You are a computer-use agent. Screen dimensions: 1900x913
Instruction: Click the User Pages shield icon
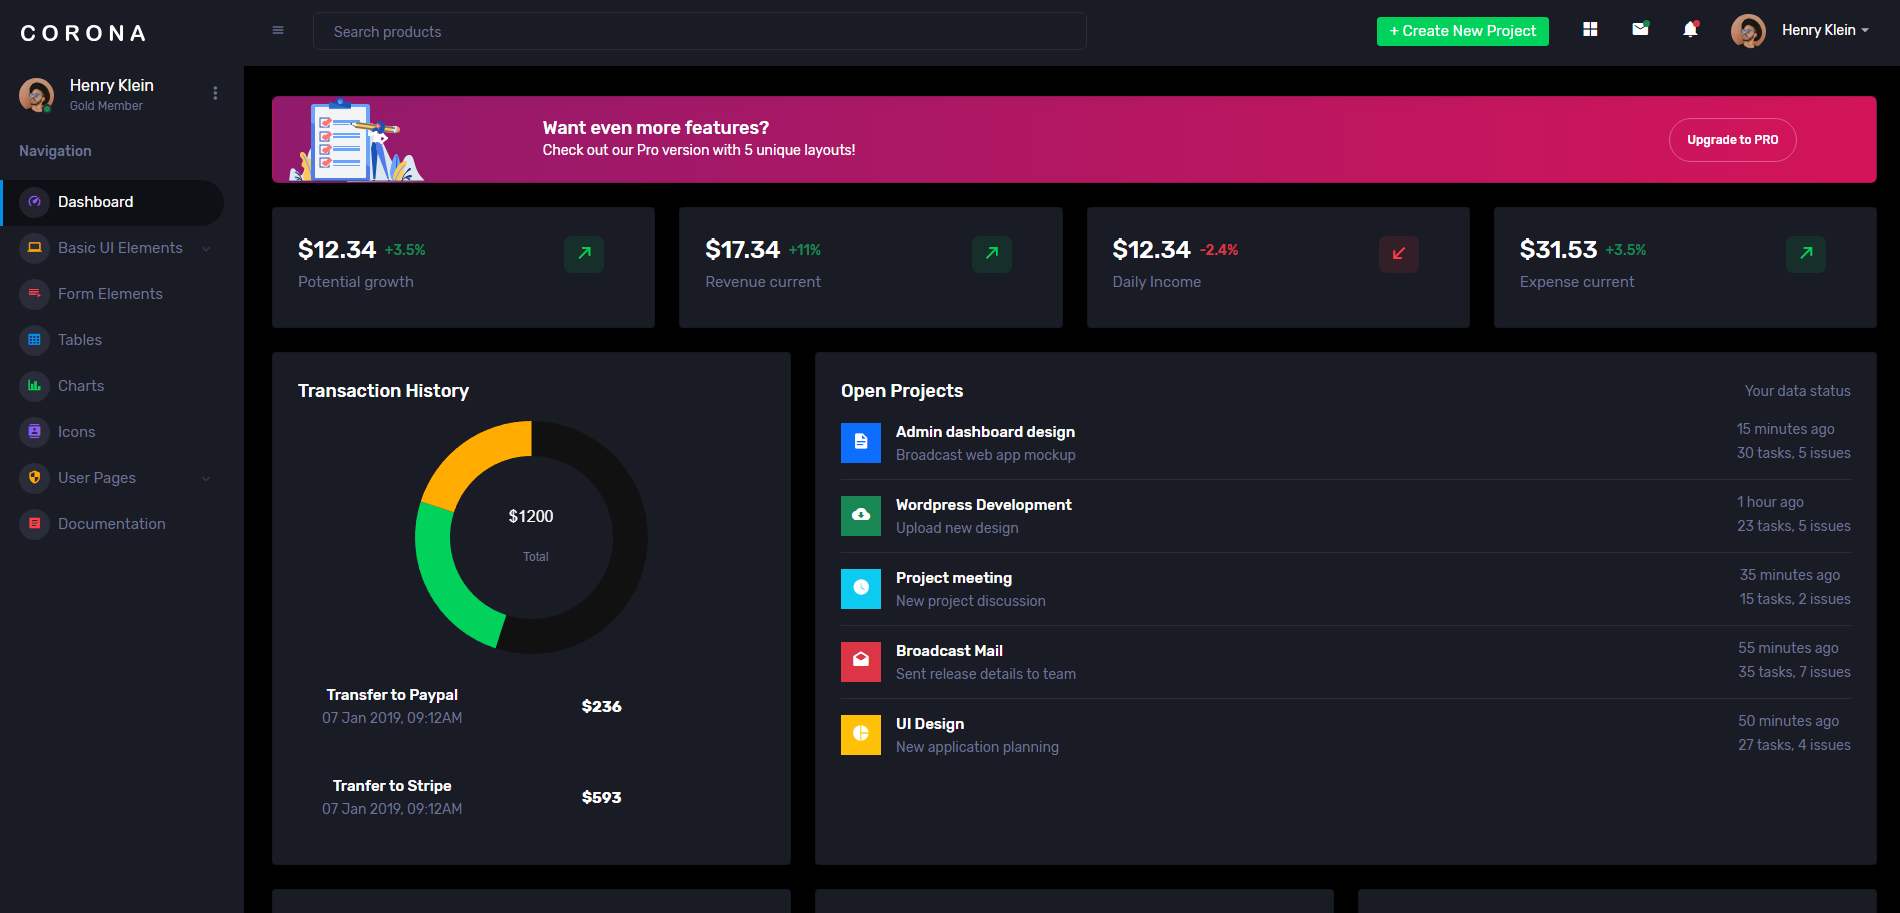35,478
